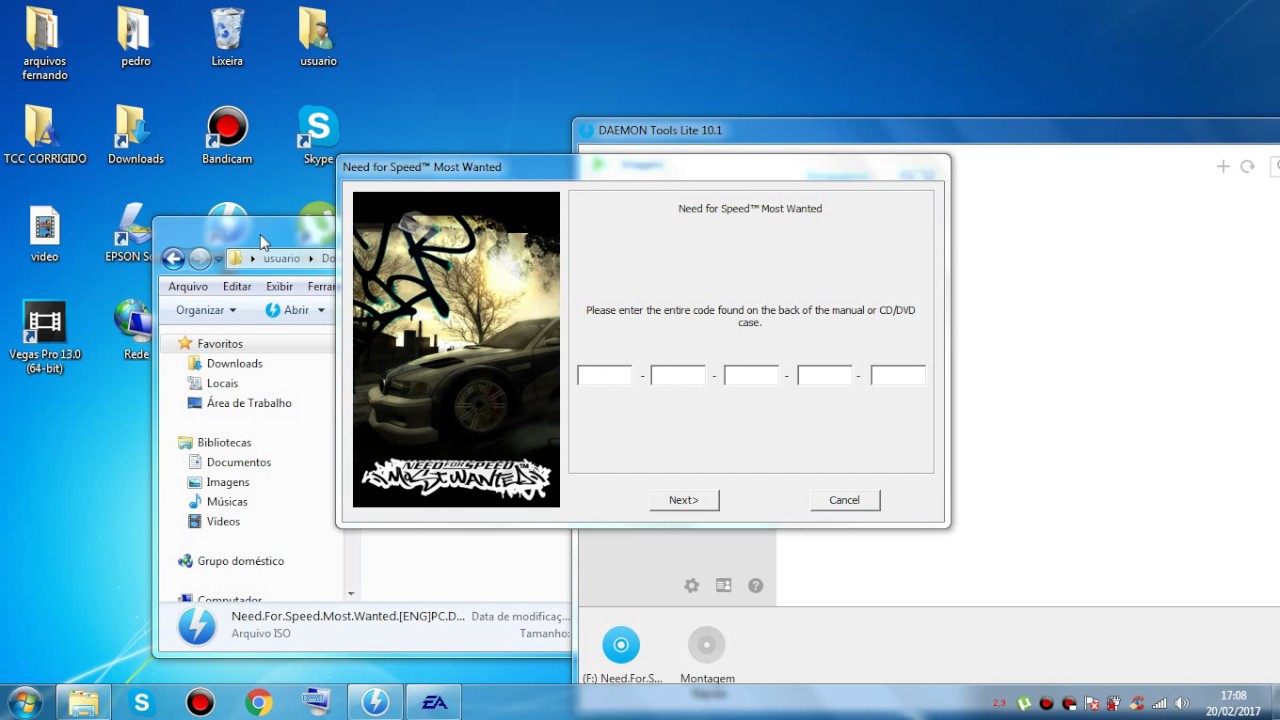Select the Bandicam desktop shortcut
Image resolution: width=1280 pixels, height=720 pixels.
[x=227, y=135]
